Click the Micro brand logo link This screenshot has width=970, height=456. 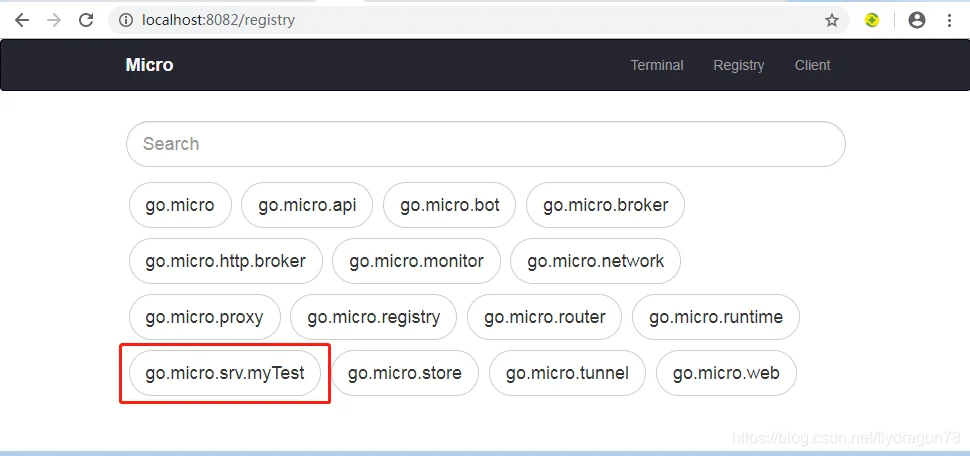pyautogui.click(x=149, y=65)
